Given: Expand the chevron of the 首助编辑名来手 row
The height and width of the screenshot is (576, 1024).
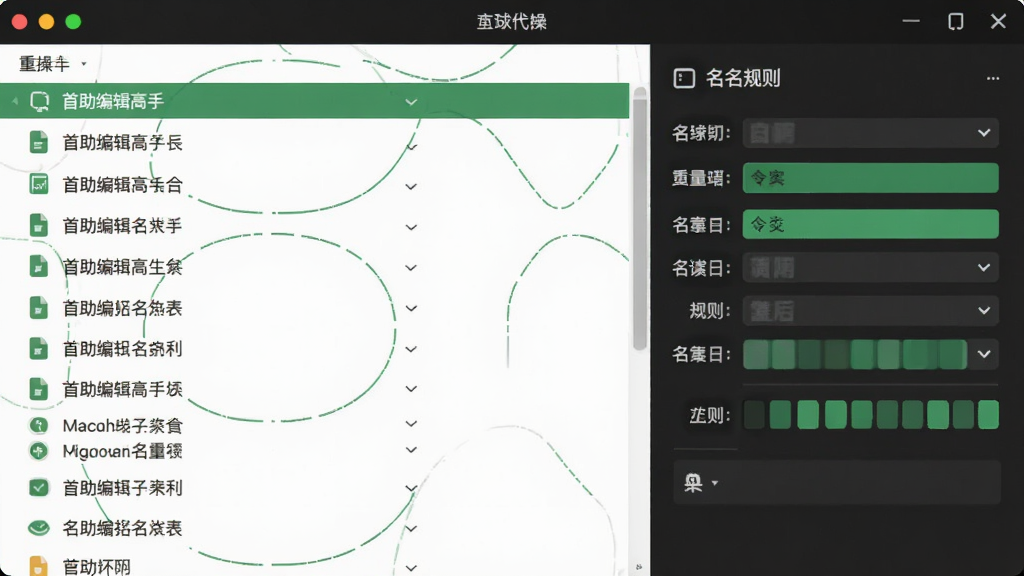Looking at the screenshot, I should [411, 227].
